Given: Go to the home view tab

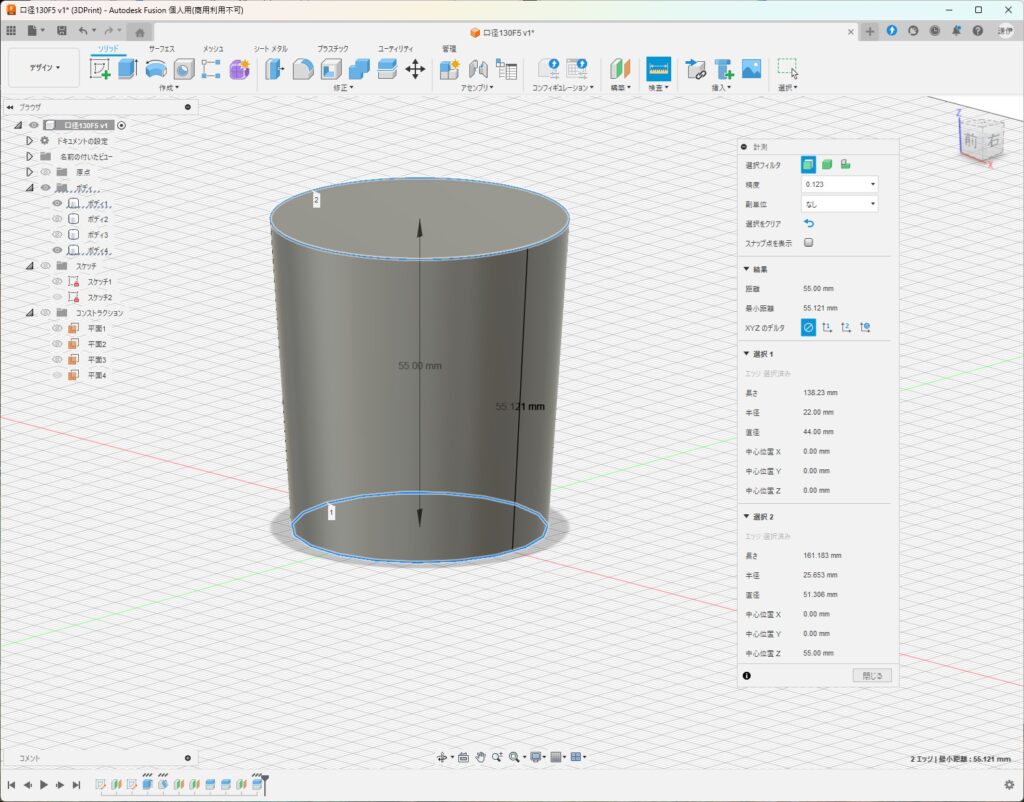Looking at the screenshot, I should click(139, 32).
